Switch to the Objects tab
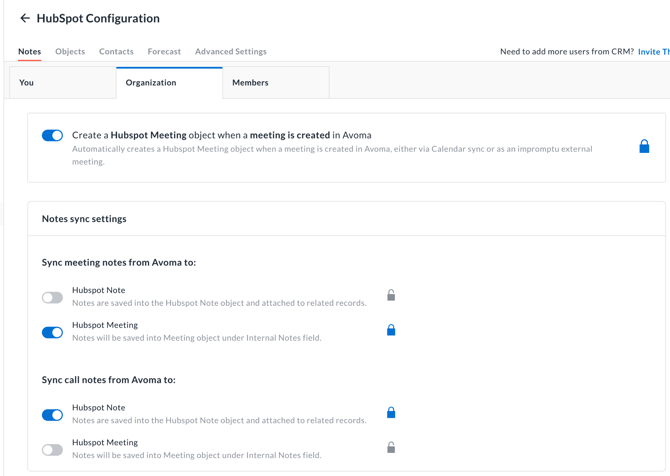Image resolution: width=670 pixels, height=476 pixels. pyautogui.click(x=70, y=51)
